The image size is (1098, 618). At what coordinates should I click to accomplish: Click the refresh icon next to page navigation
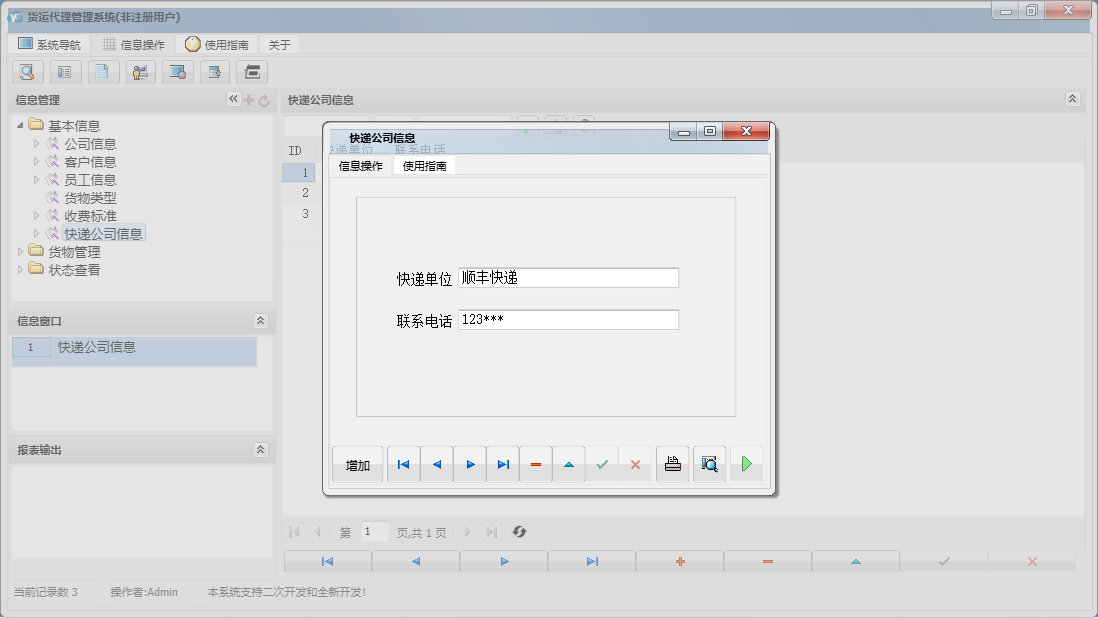click(519, 532)
